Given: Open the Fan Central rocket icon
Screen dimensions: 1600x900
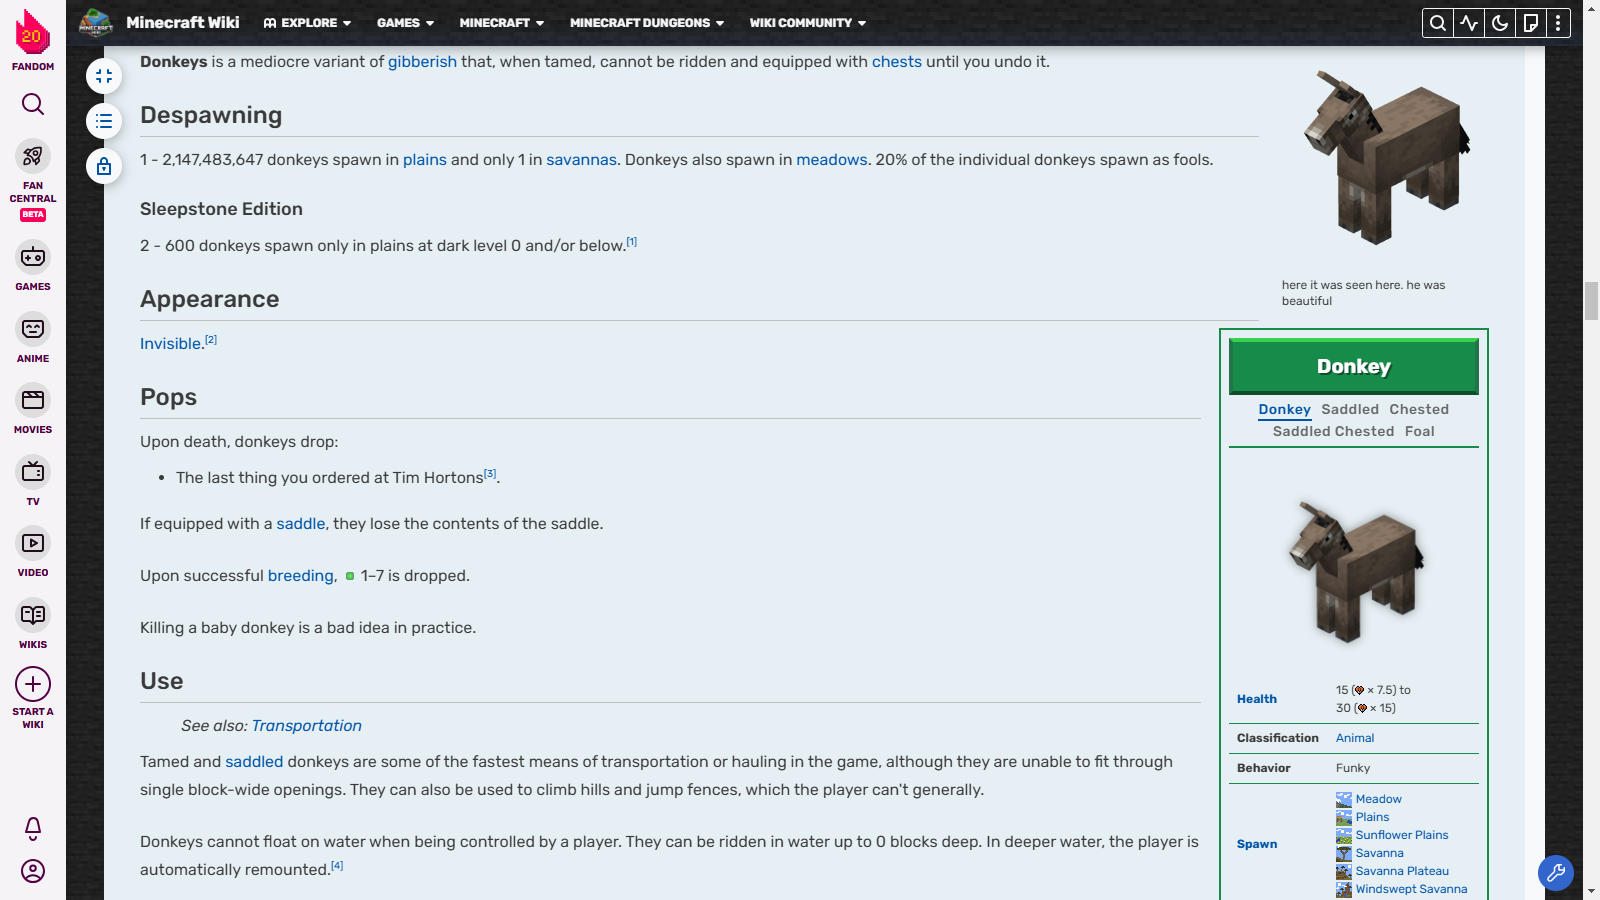Looking at the screenshot, I should [33, 156].
